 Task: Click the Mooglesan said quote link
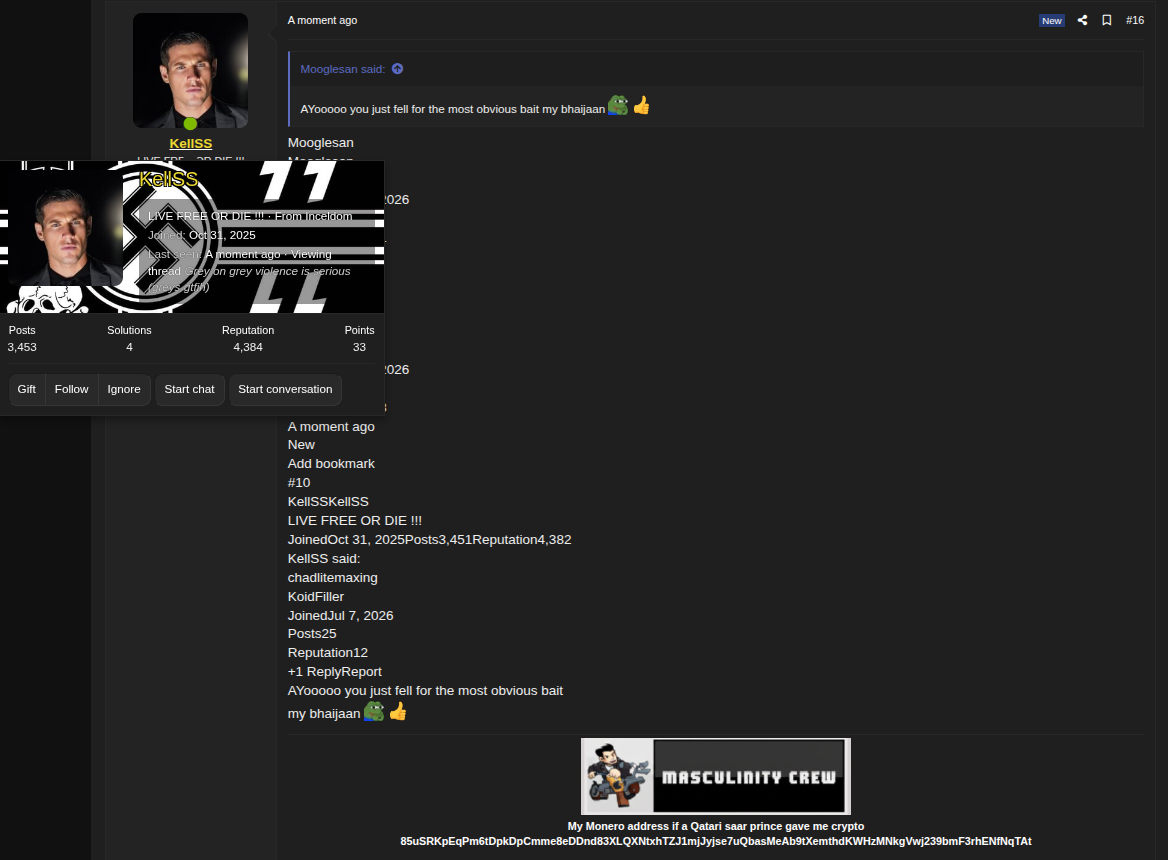tap(343, 69)
